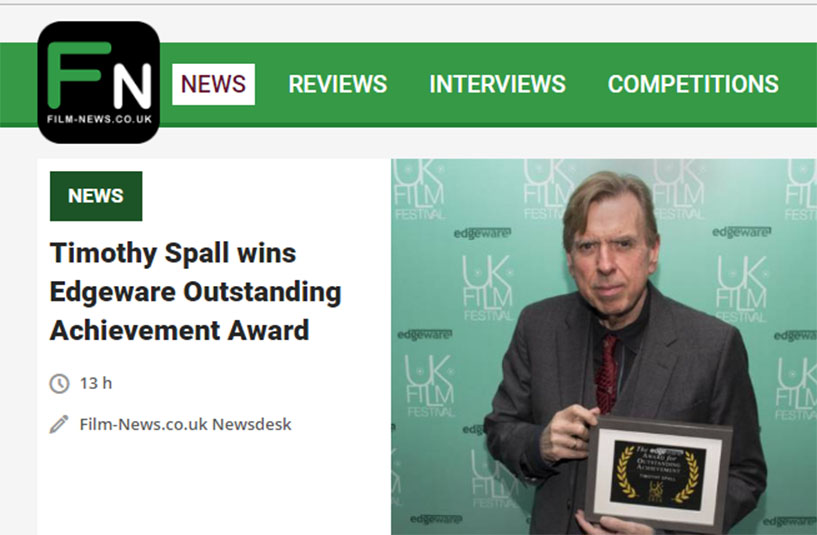This screenshot has height=535, width=817.
Task: Click the white N letter in logo
Action: click(132, 86)
